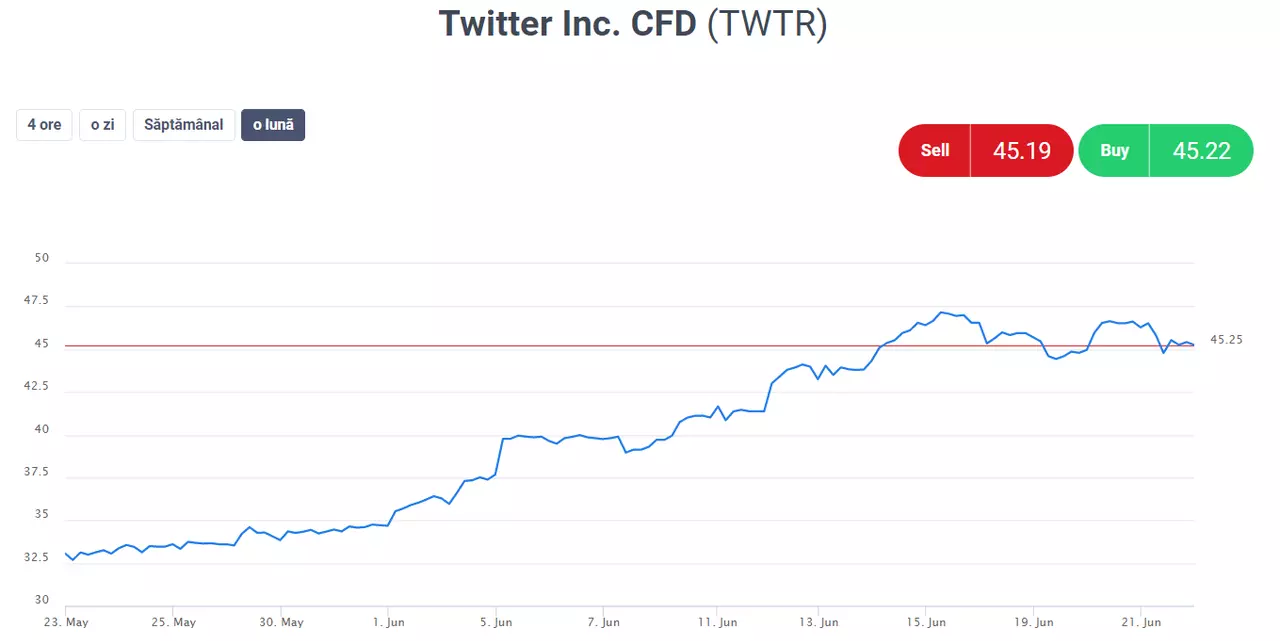Click the "23. May" date axis label
1280x641 pixels.
pos(66,622)
